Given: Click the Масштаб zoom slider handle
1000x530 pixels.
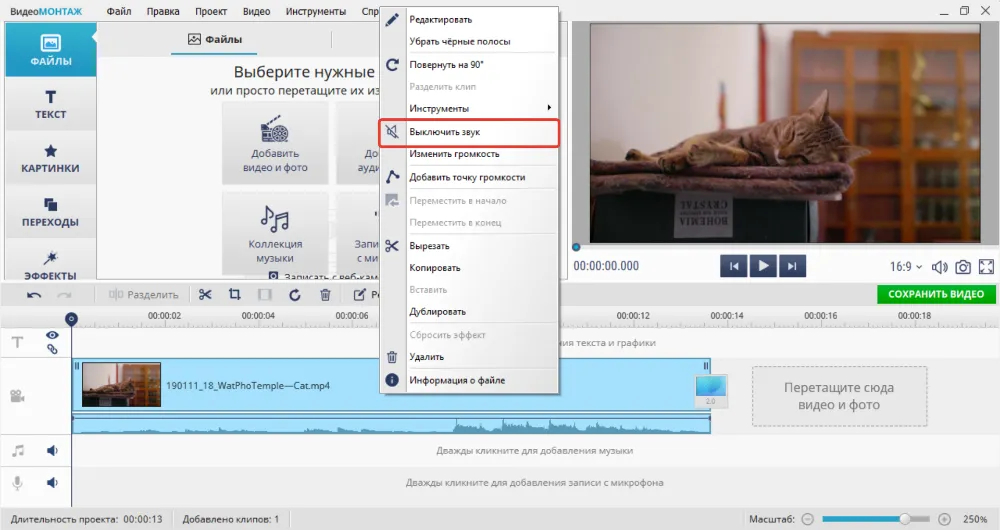Looking at the screenshot, I should 904,519.
